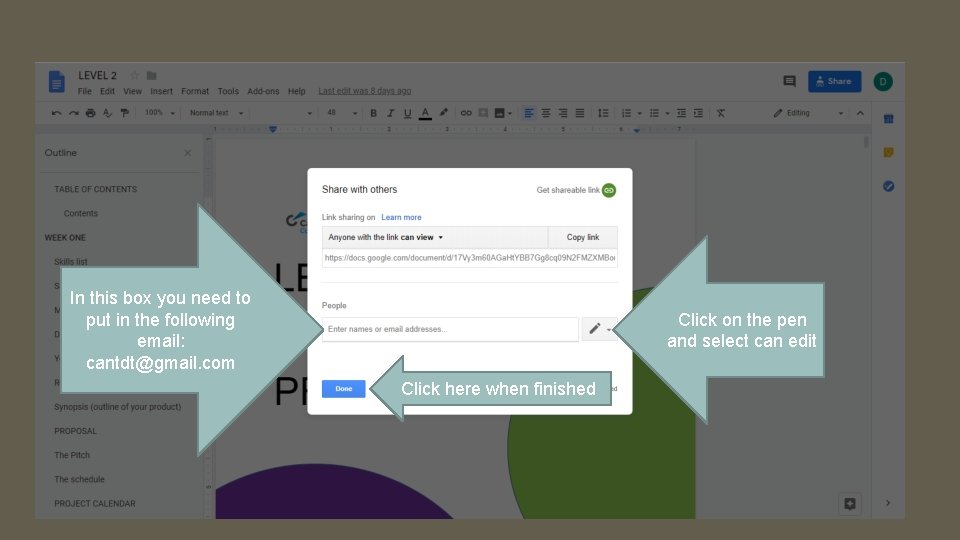The width and height of the screenshot is (960, 540).
Task: Open the Editing mode dropdown
Action: 808,113
